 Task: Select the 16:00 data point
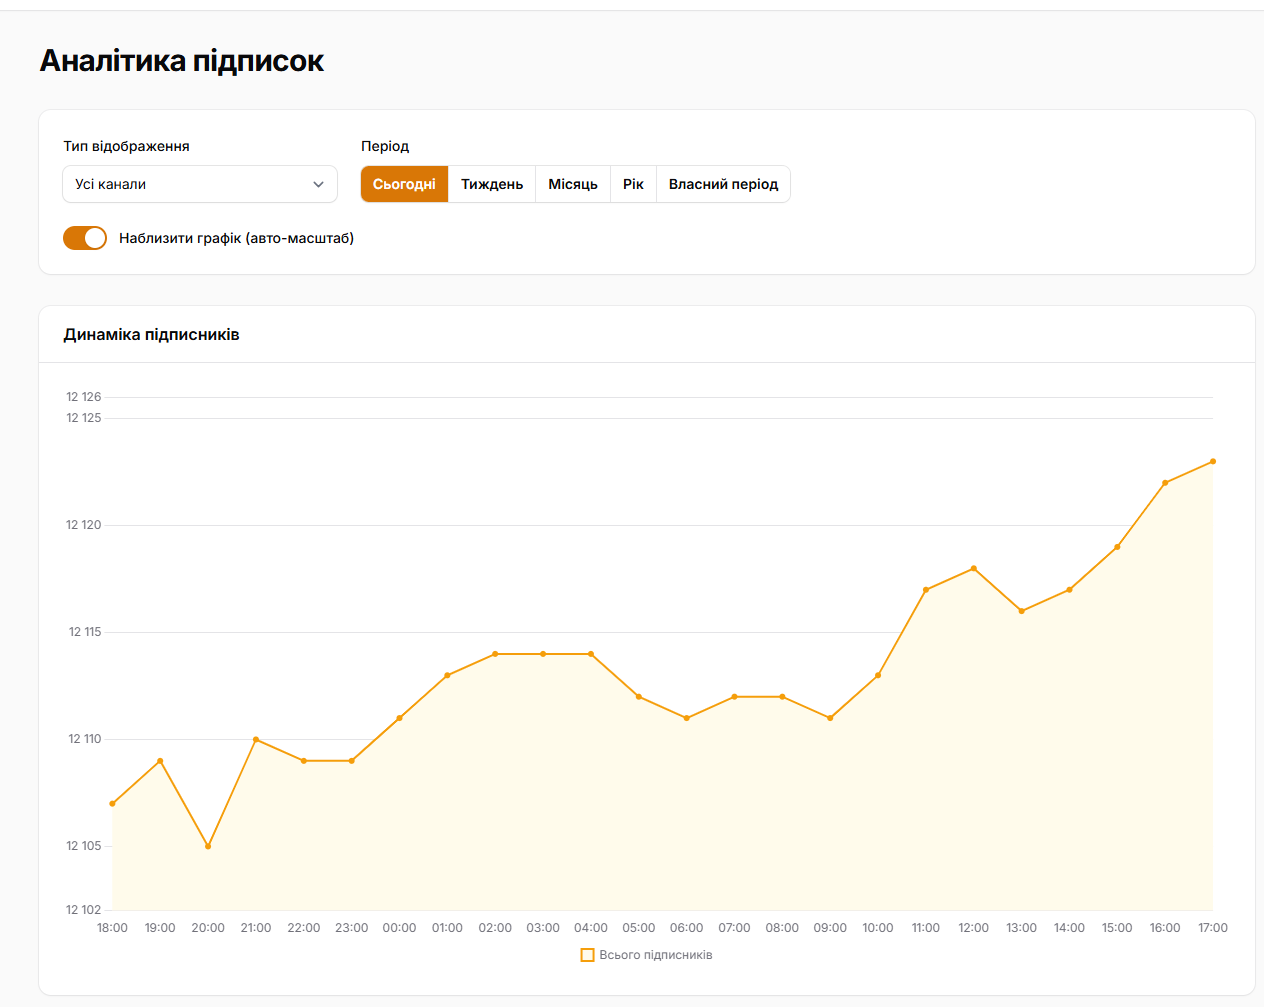point(1165,483)
